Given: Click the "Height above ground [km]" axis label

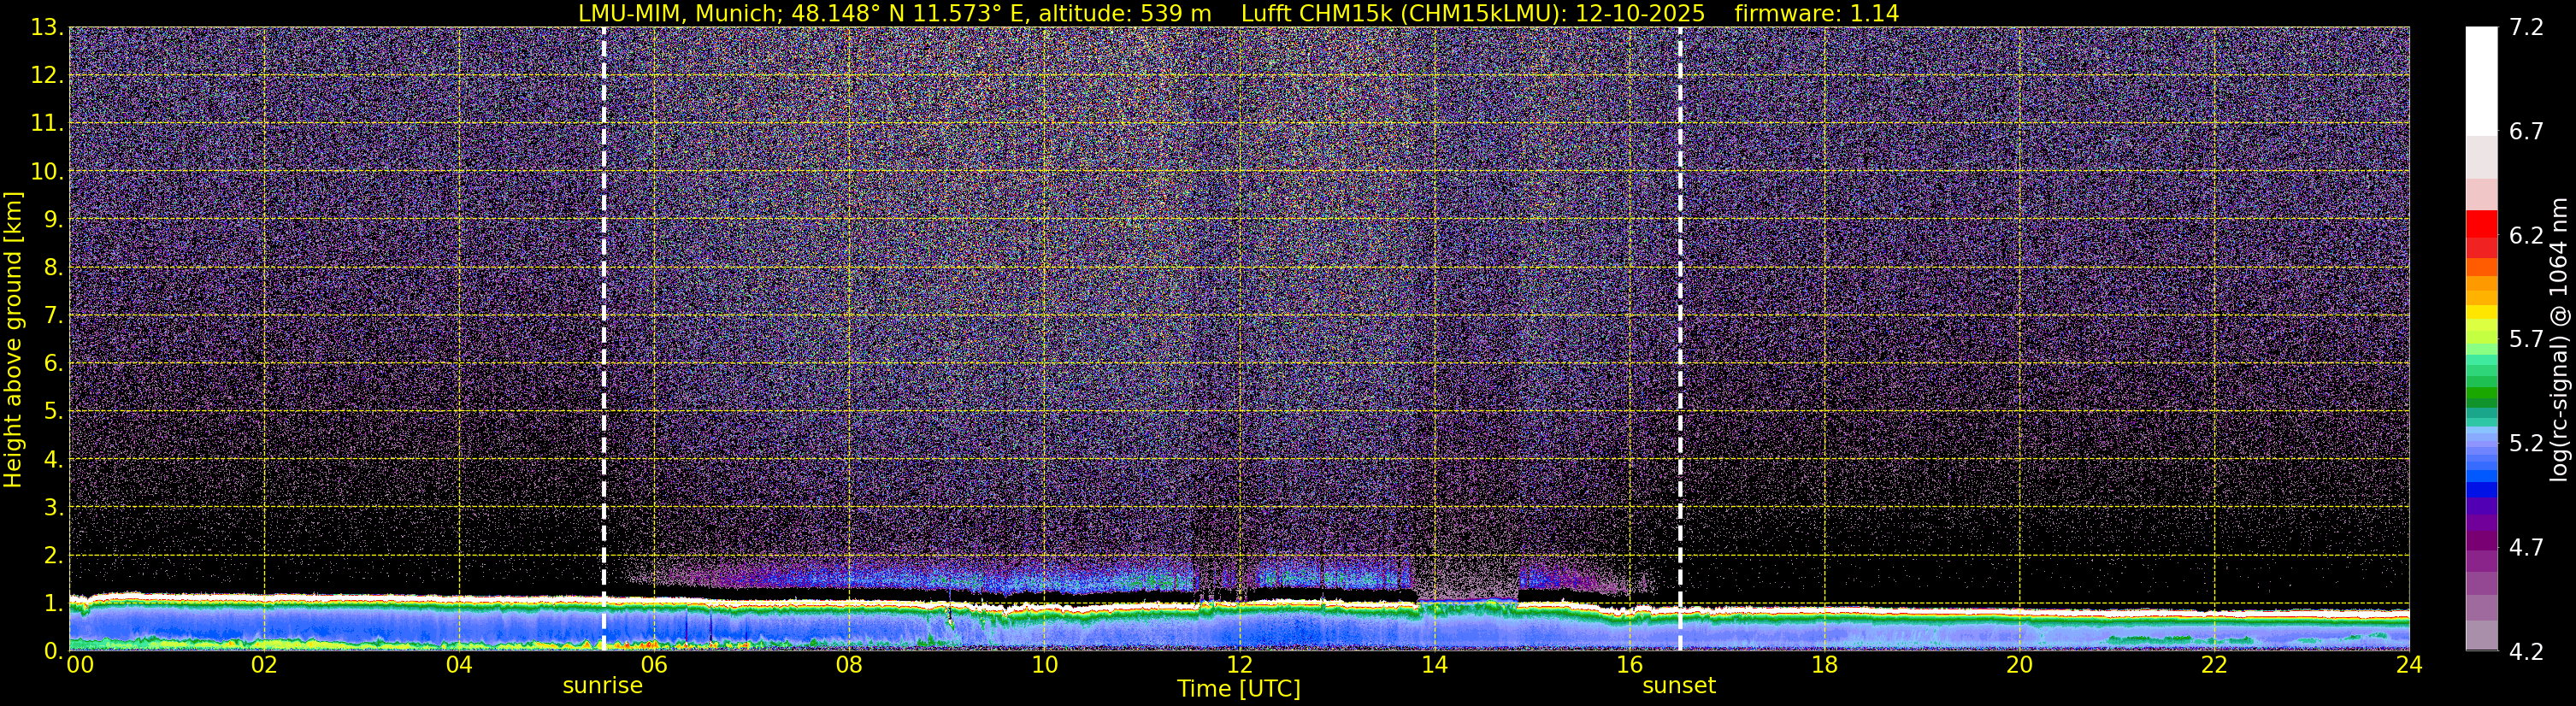Looking at the screenshot, I should (13, 339).
